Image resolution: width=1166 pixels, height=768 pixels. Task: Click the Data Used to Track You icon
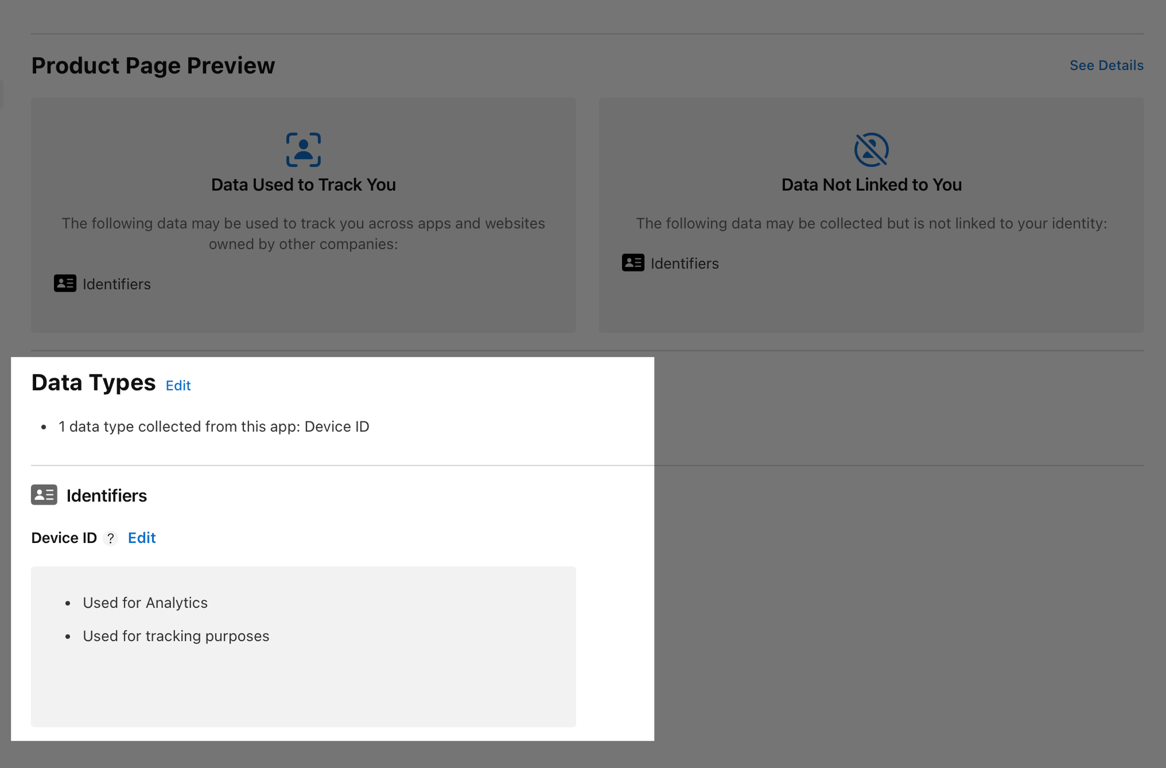(303, 149)
